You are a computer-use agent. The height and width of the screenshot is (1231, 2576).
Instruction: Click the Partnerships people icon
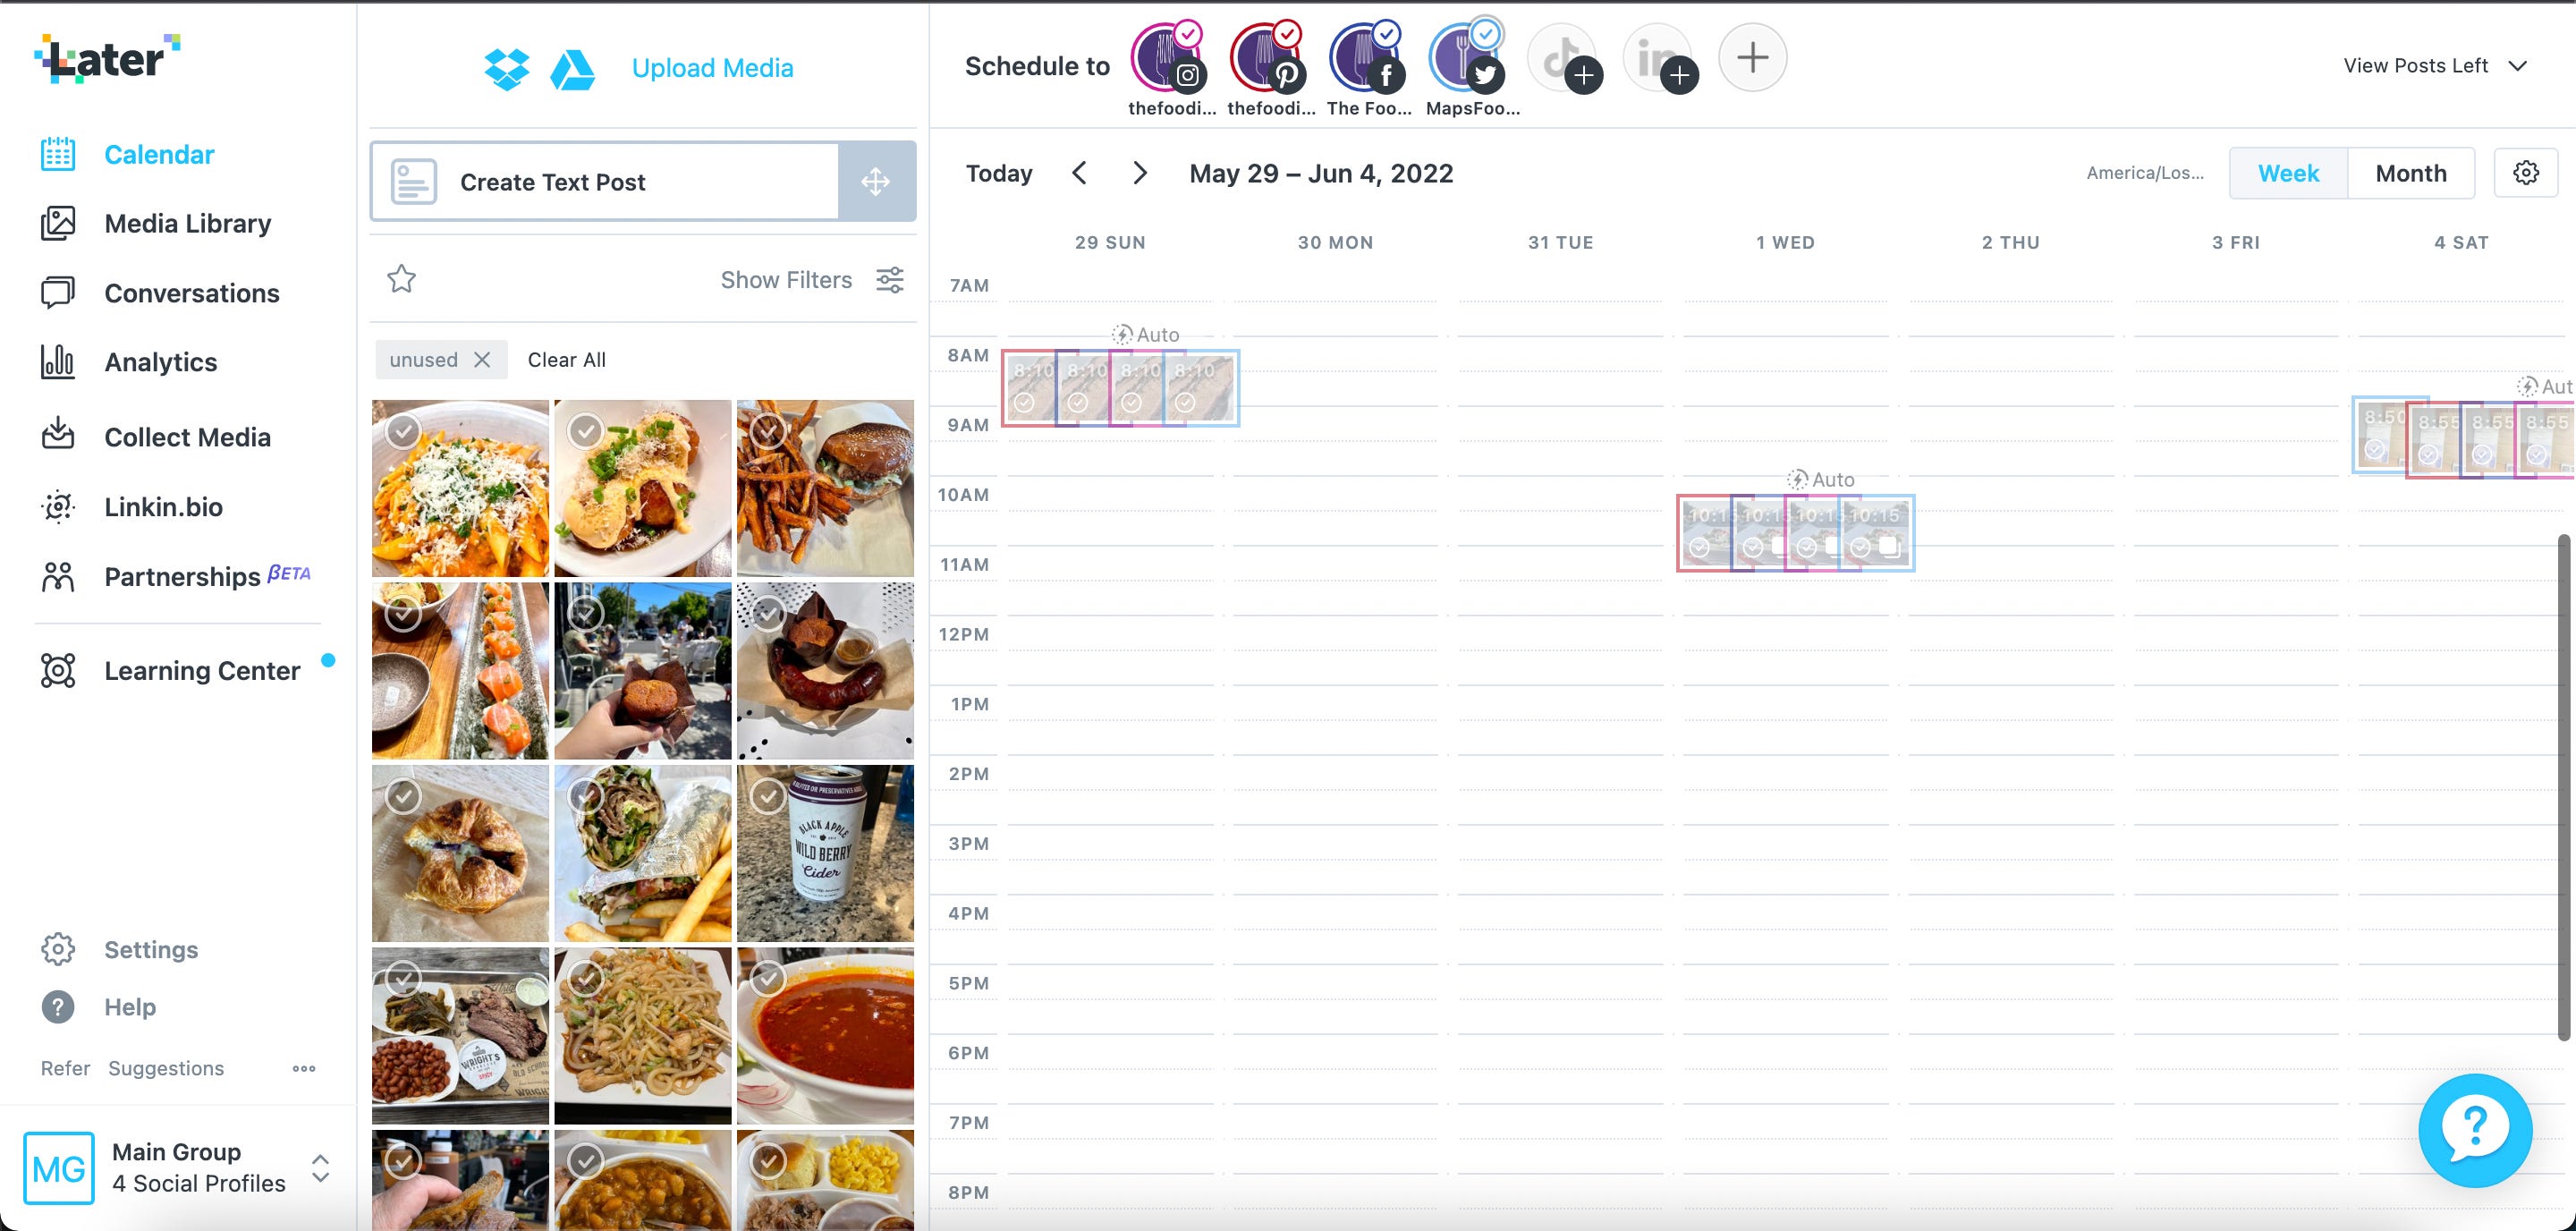point(58,576)
